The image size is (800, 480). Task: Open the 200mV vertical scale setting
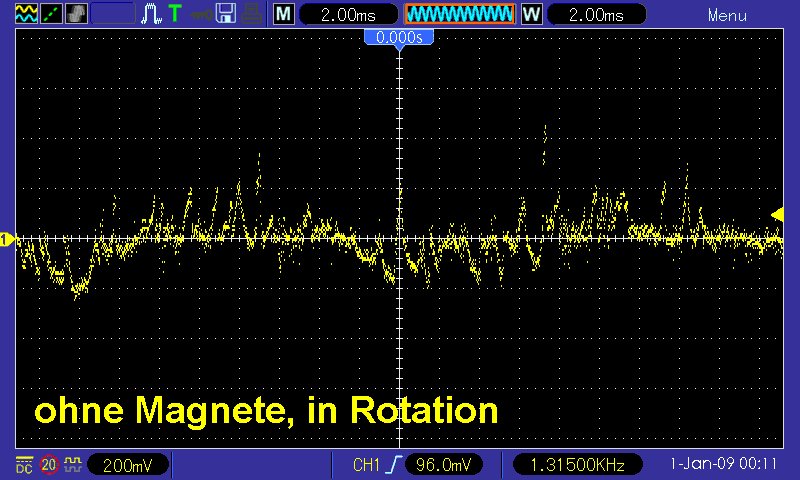(127, 465)
